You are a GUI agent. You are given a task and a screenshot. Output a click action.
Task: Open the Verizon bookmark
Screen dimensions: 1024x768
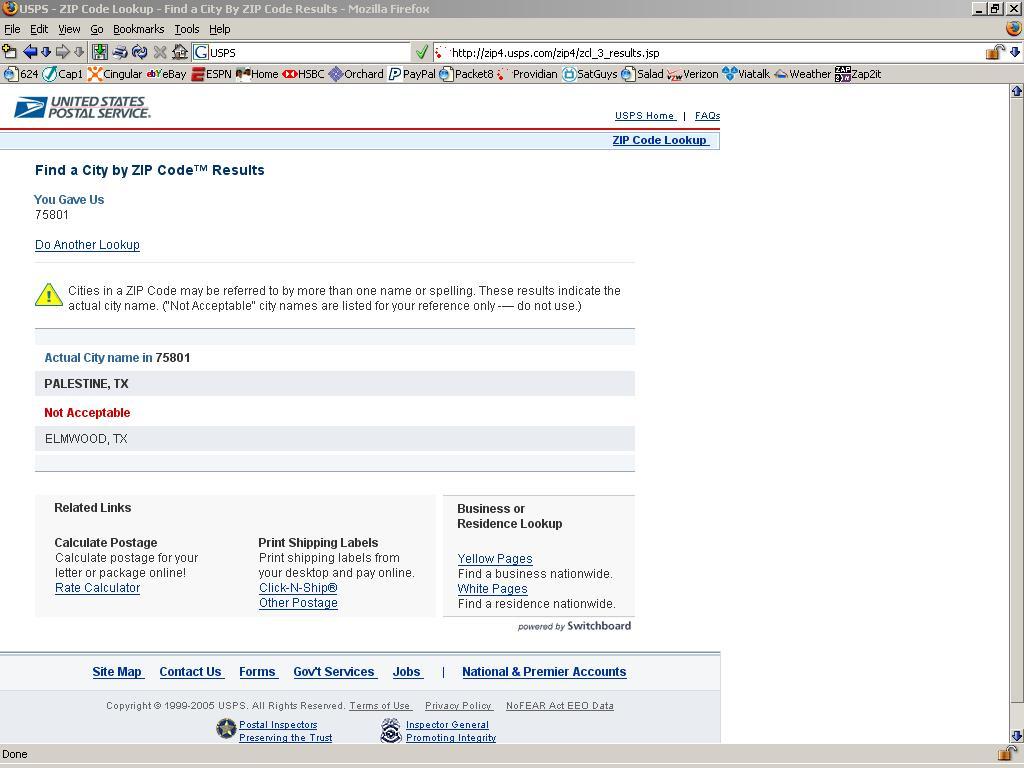(x=693, y=74)
